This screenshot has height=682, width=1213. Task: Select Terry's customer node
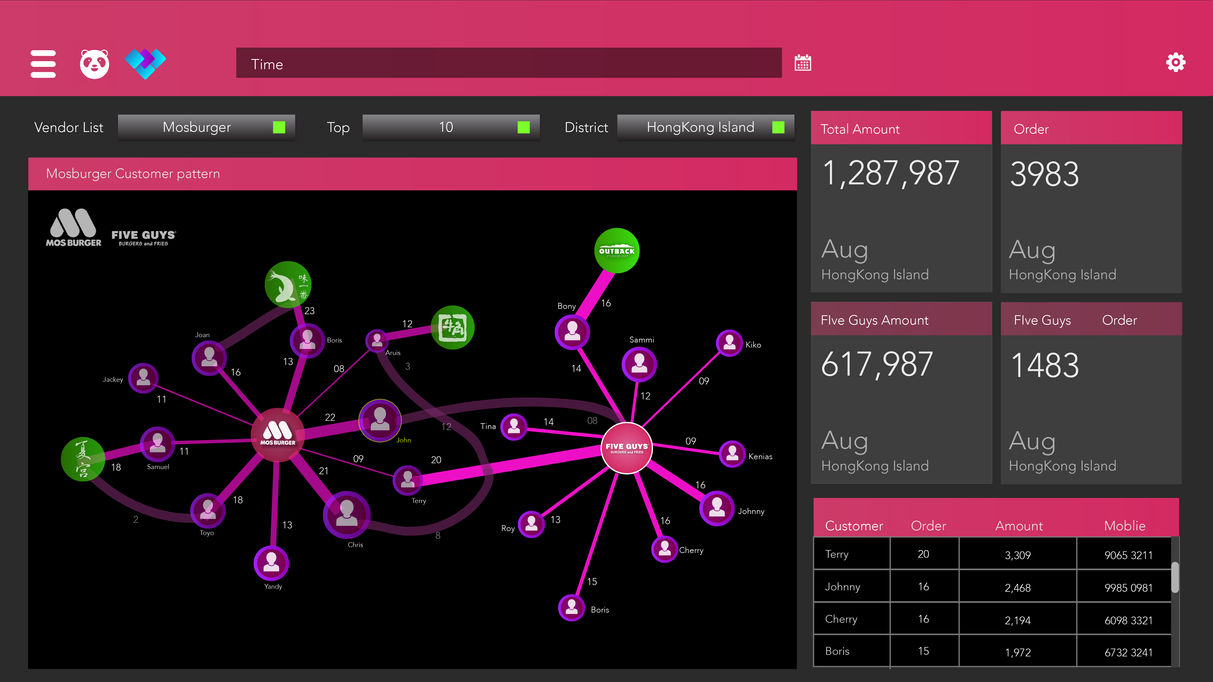407,480
